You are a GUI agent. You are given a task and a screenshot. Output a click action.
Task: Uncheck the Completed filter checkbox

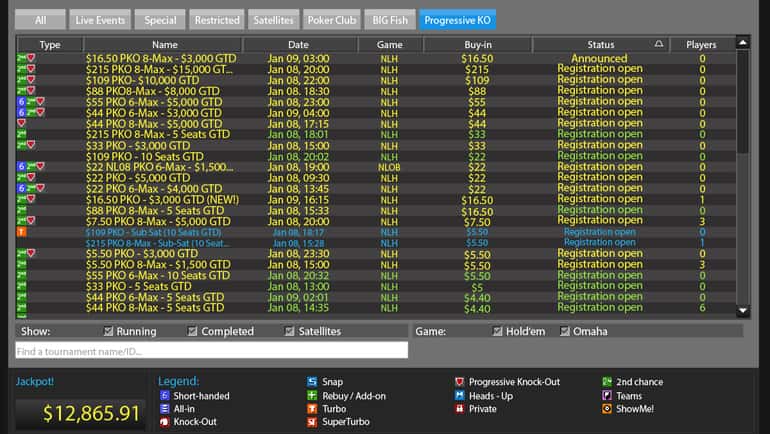pyautogui.click(x=191, y=332)
